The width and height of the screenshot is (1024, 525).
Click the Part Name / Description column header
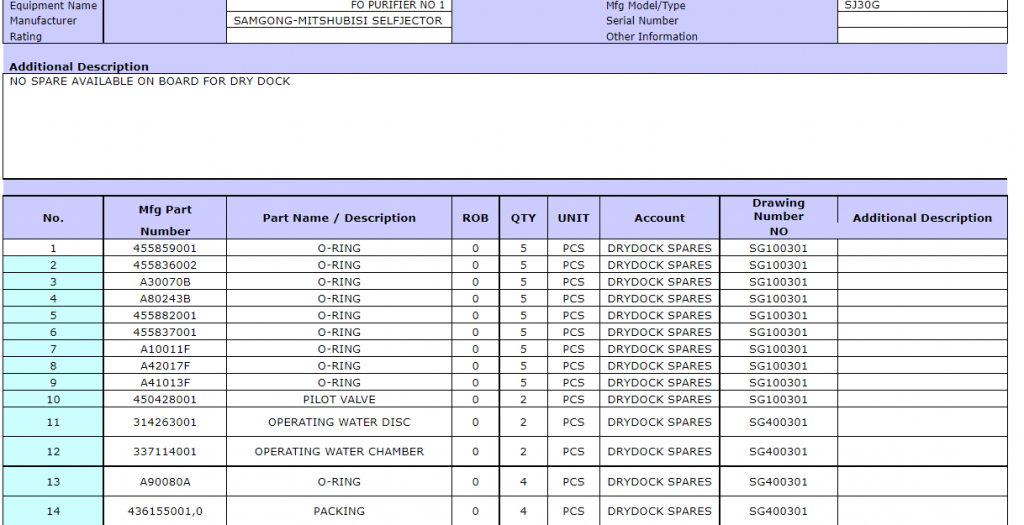[339, 218]
